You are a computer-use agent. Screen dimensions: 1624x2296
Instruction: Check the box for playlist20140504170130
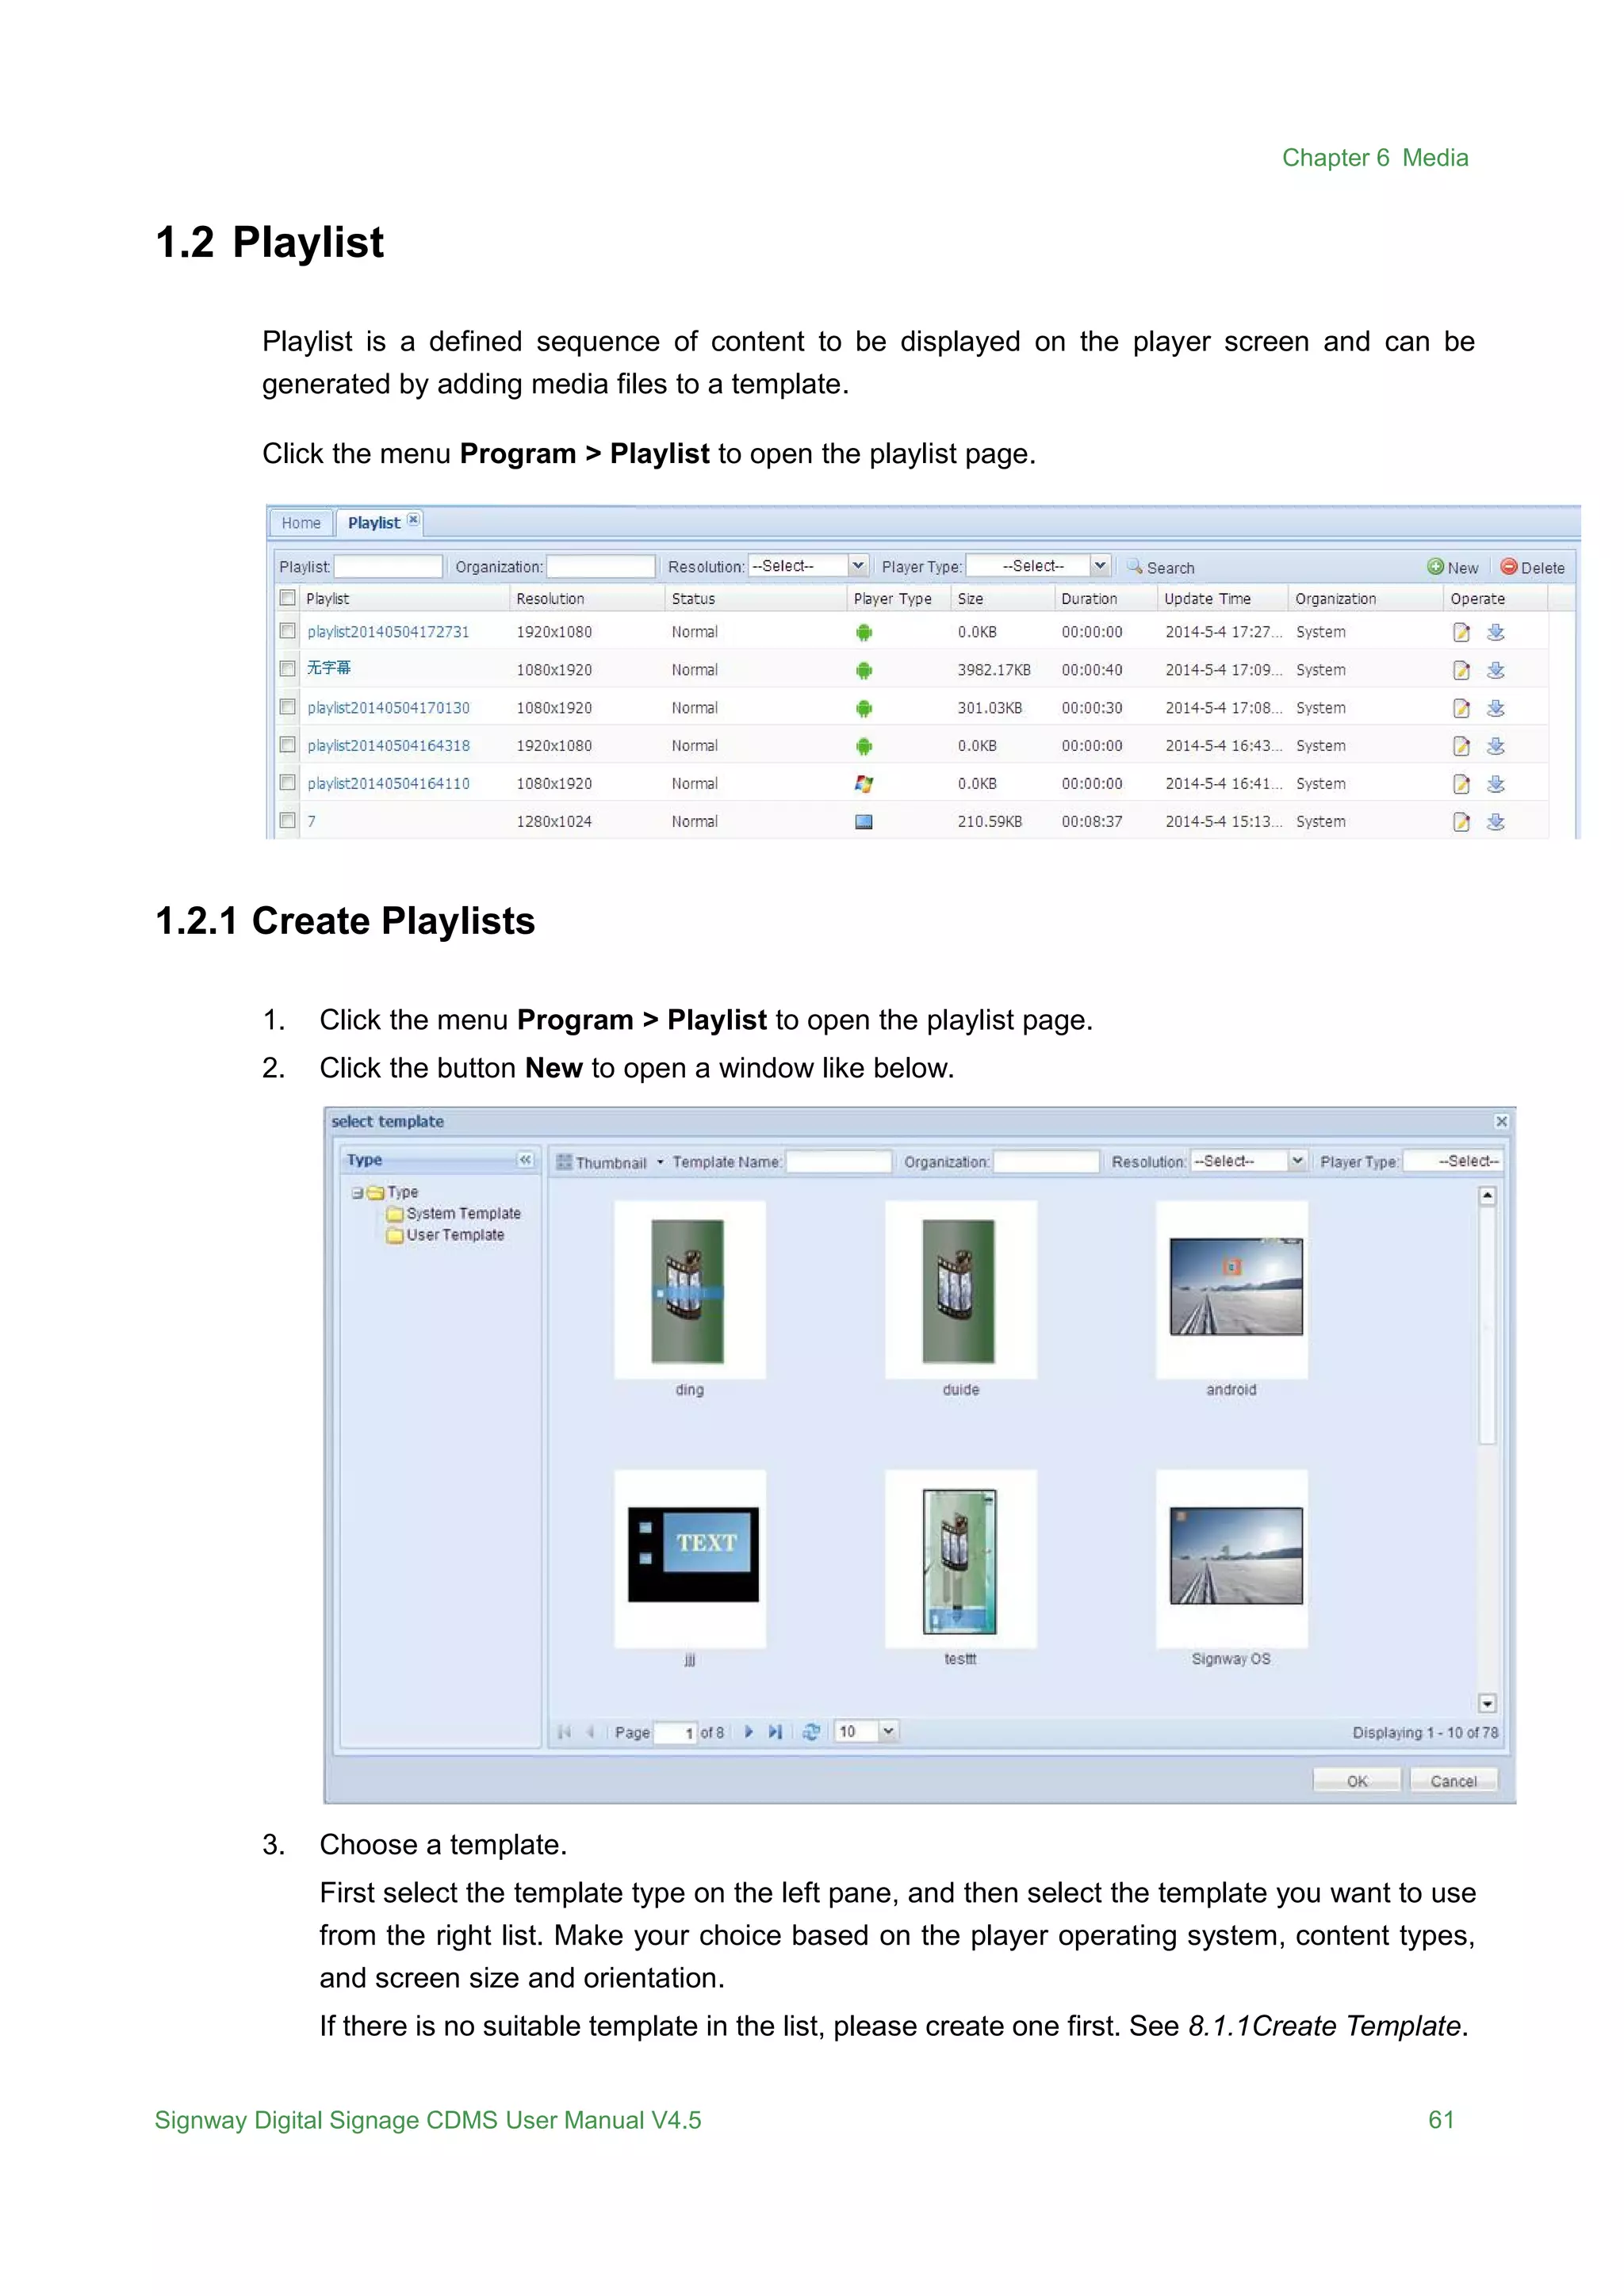click(288, 707)
